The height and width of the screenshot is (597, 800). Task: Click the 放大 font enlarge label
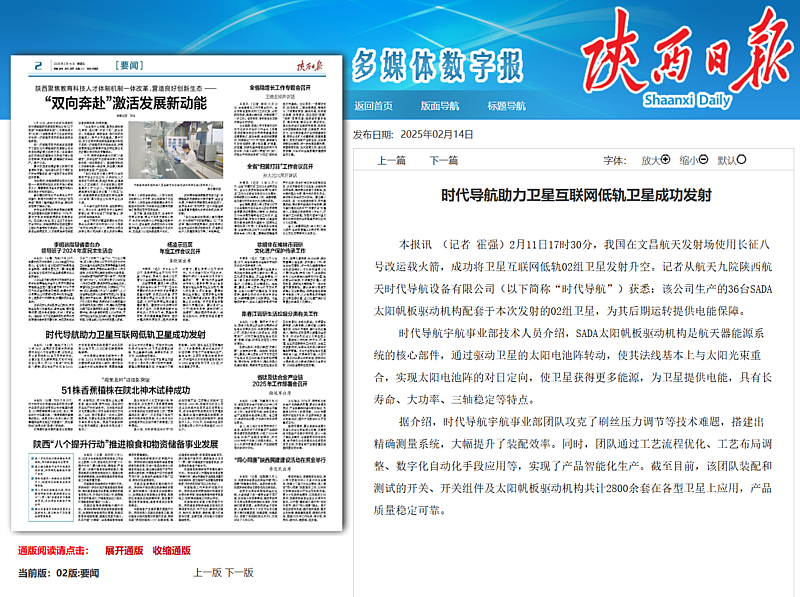[651, 161]
